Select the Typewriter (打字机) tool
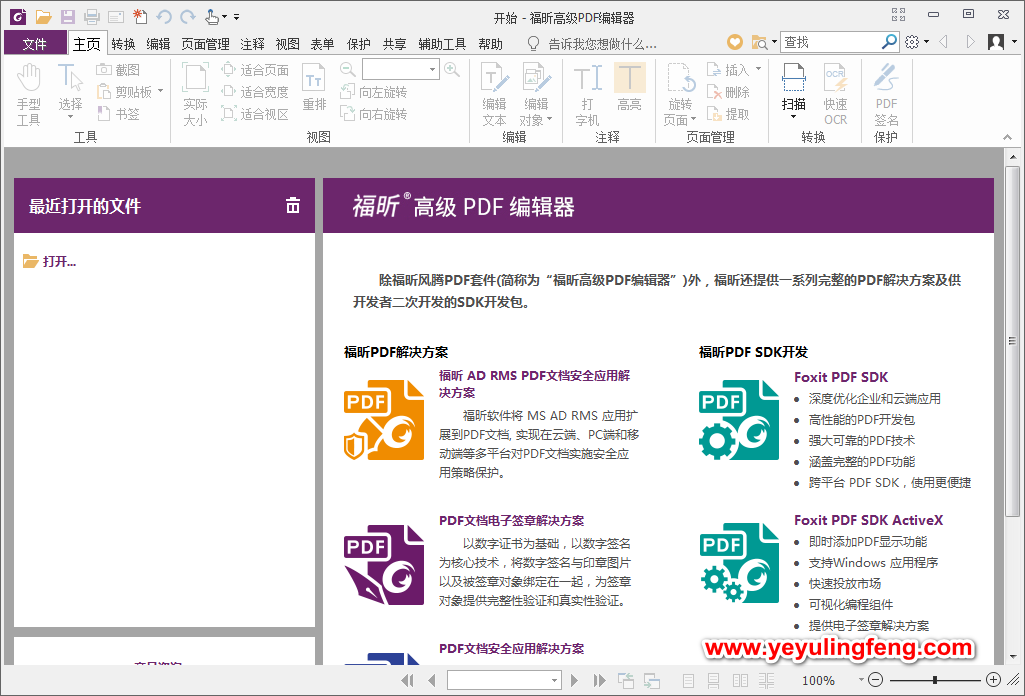The width and height of the screenshot is (1025, 696). (587, 95)
